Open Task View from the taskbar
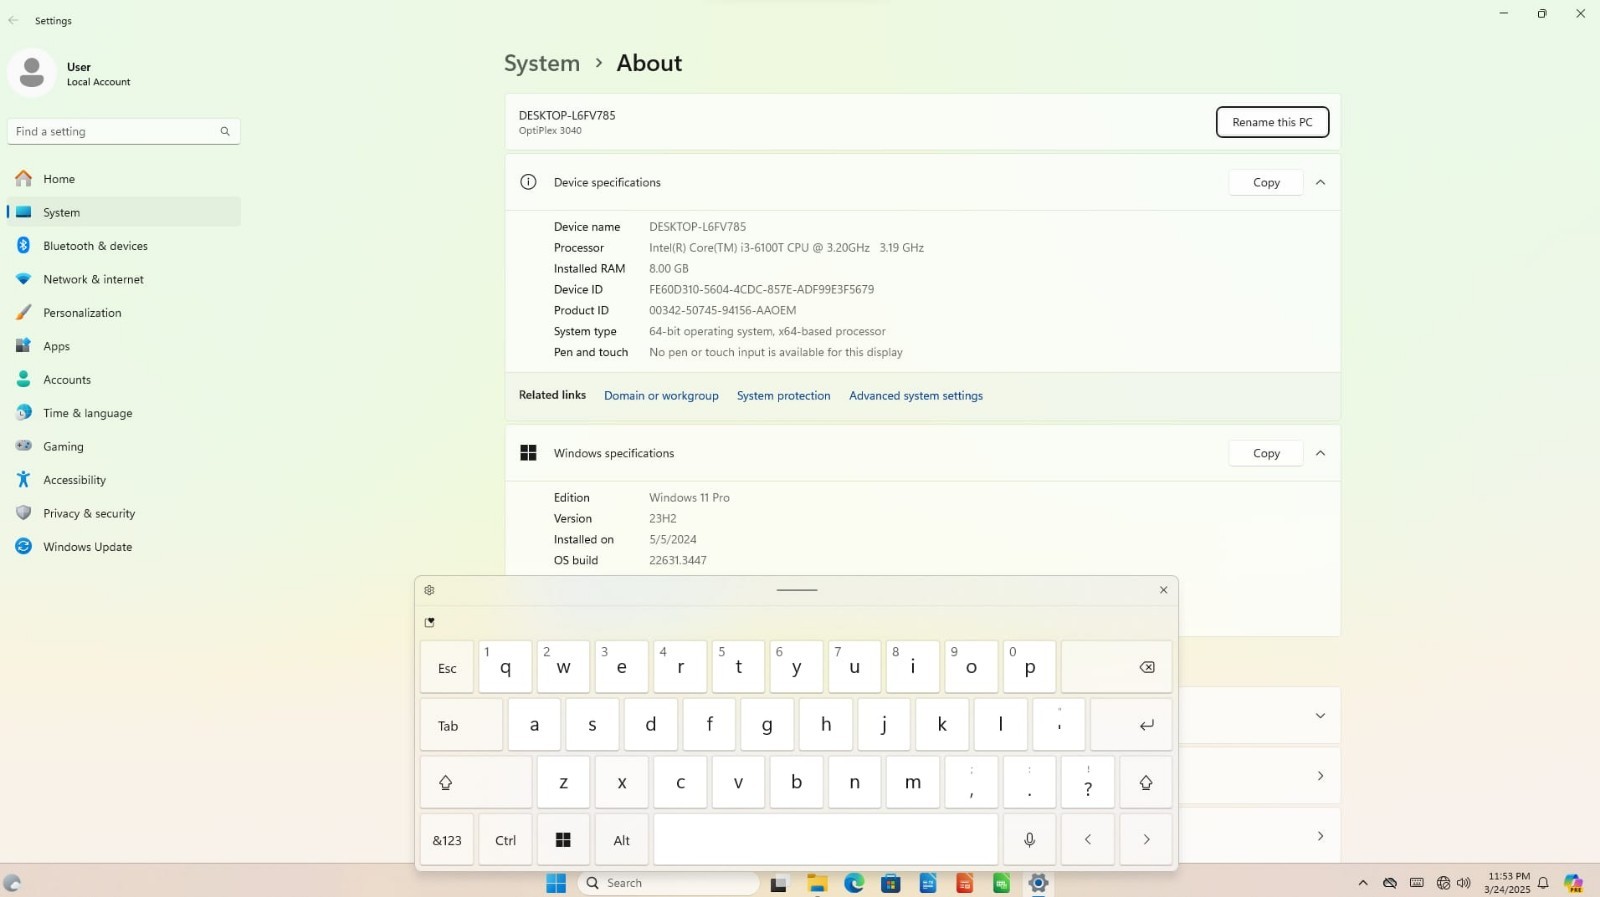This screenshot has height=897, width=1600. click(779, 883)
